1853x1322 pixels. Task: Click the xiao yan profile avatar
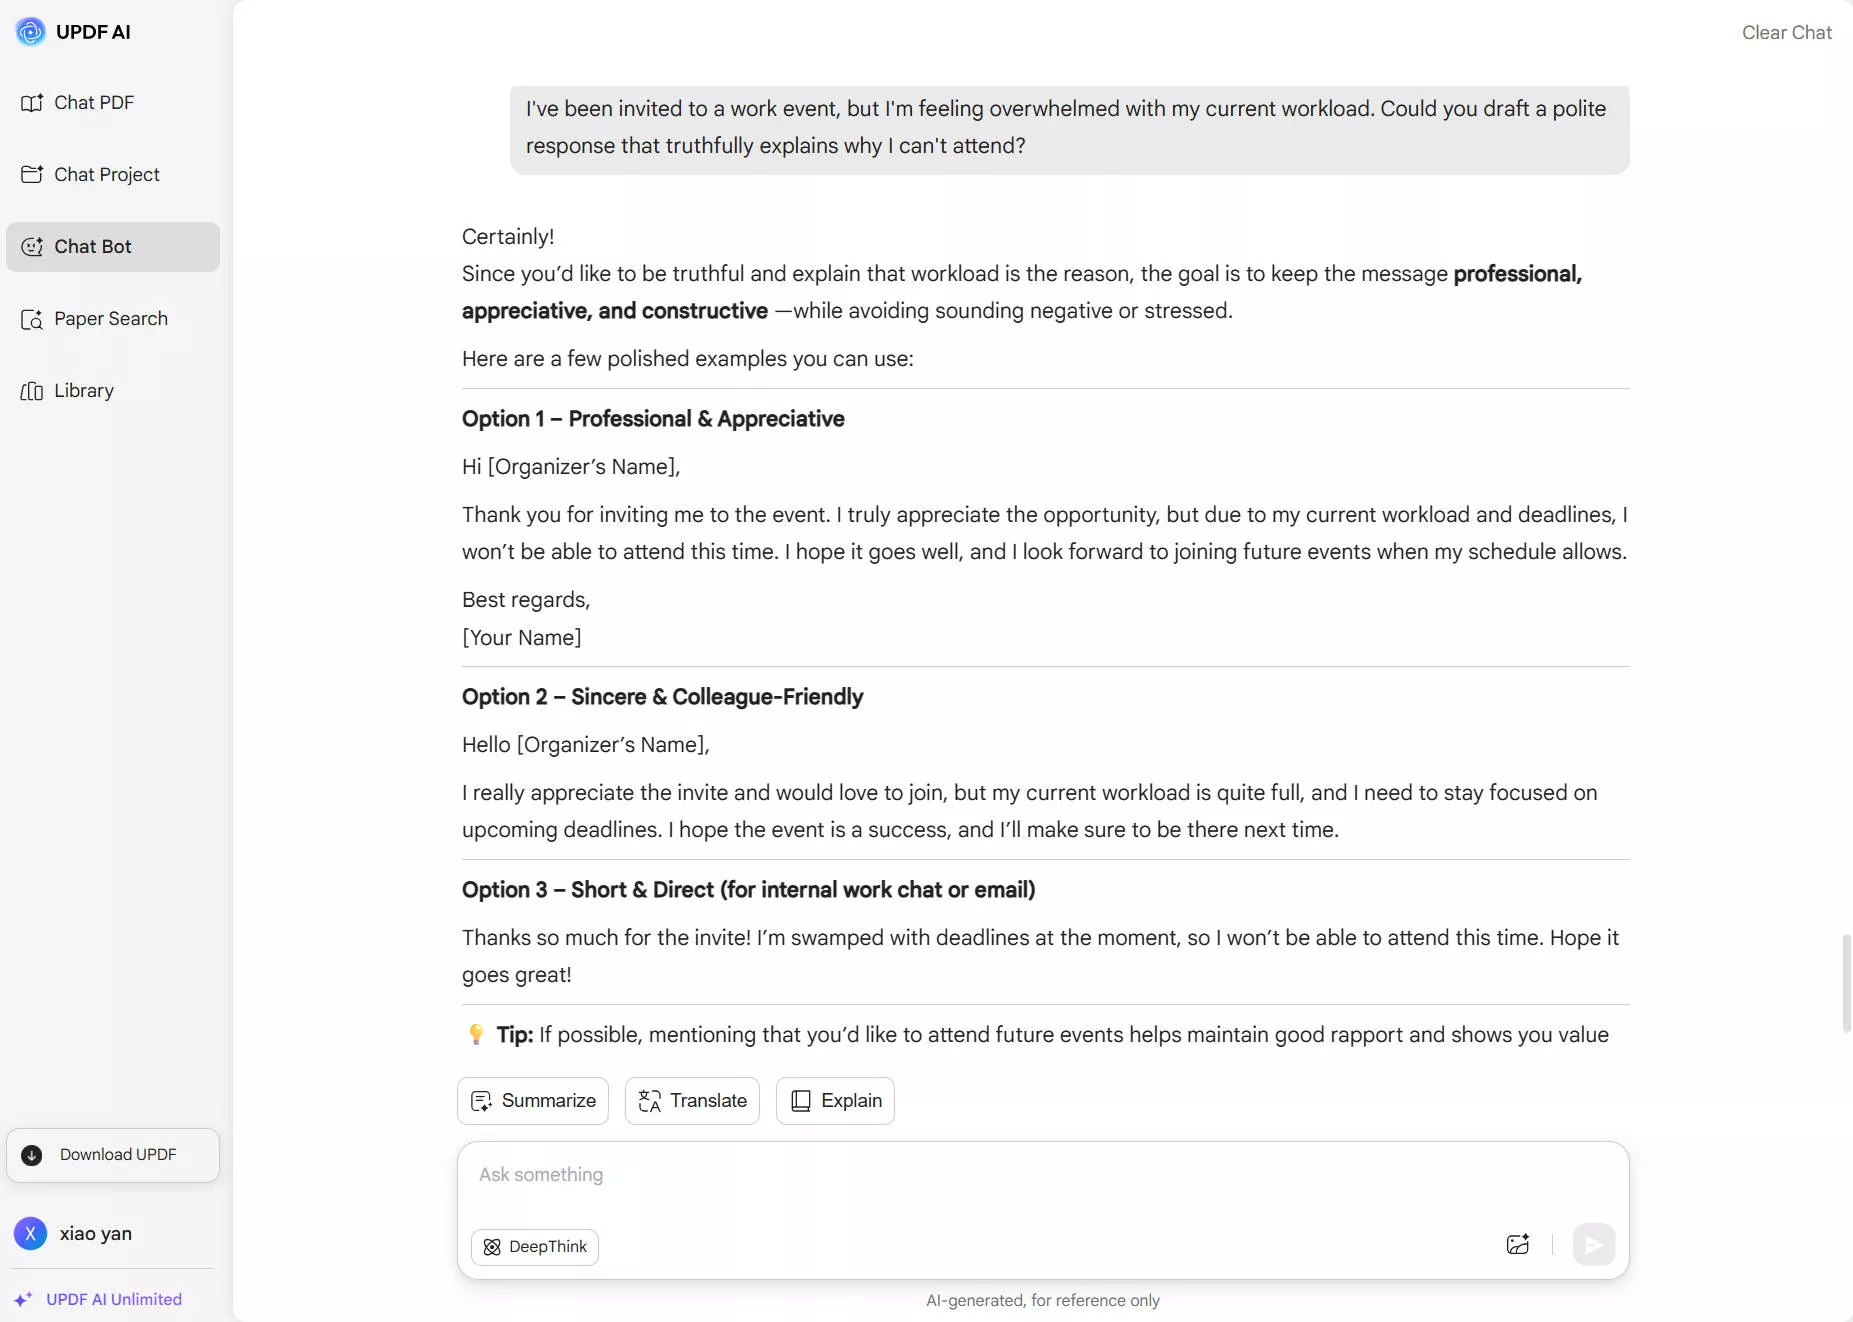pyautogui.click(x=31, y=1234)
